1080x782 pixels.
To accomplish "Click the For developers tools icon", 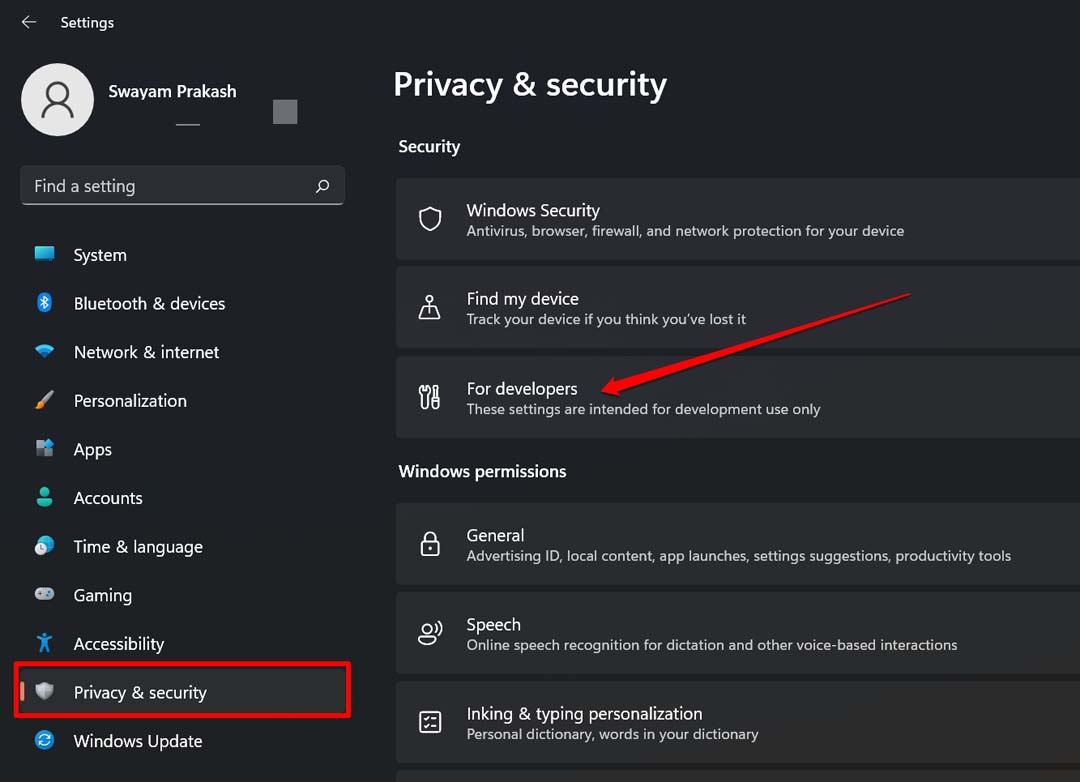I will pos(430,397).
